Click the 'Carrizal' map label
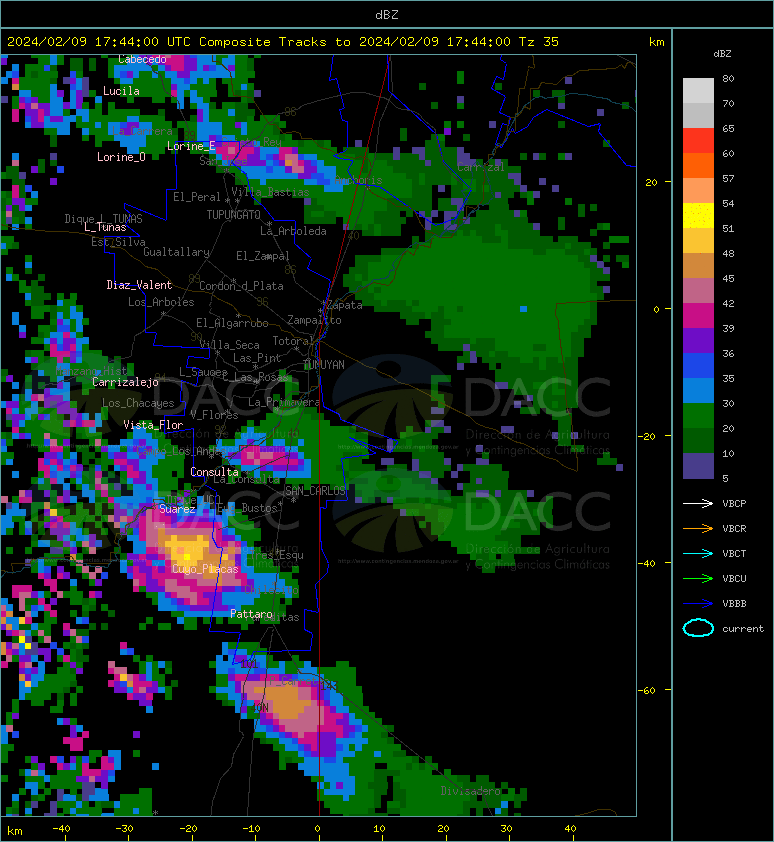Screen dimensions: 774x842 pyautogui.click(x=481, y=167)
